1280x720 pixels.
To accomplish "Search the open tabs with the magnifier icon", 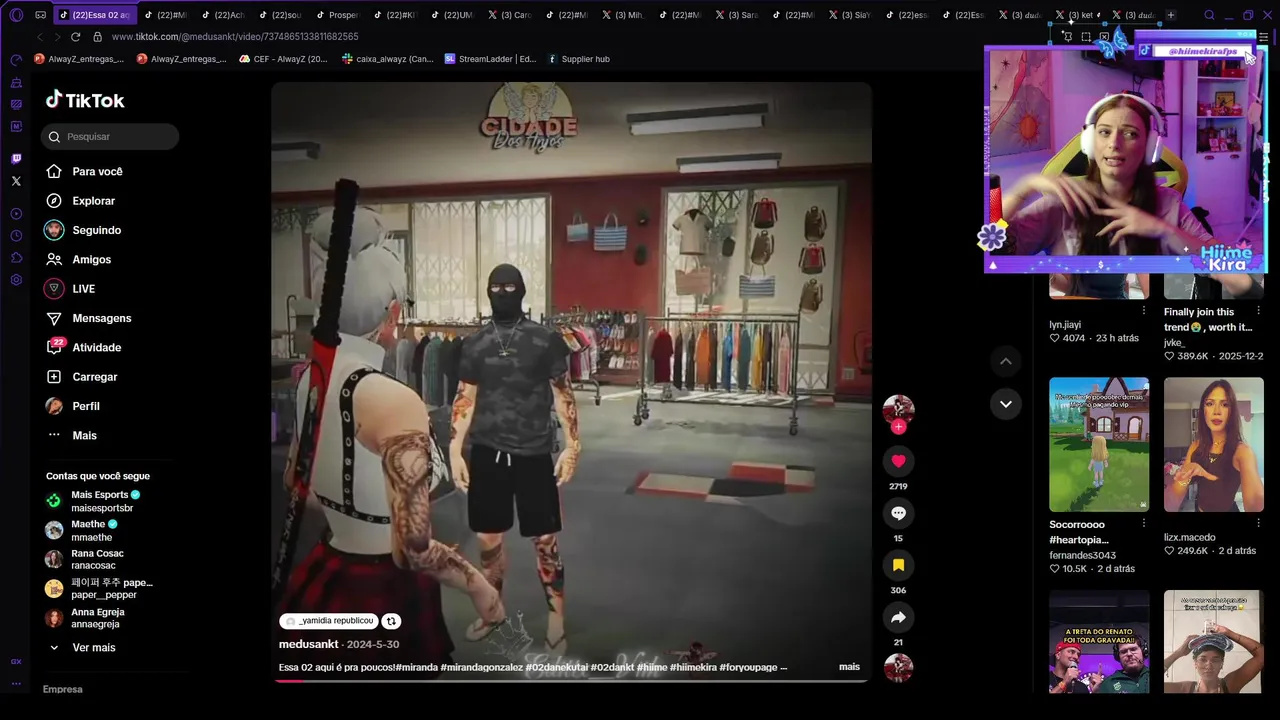I will (1209, 15).
